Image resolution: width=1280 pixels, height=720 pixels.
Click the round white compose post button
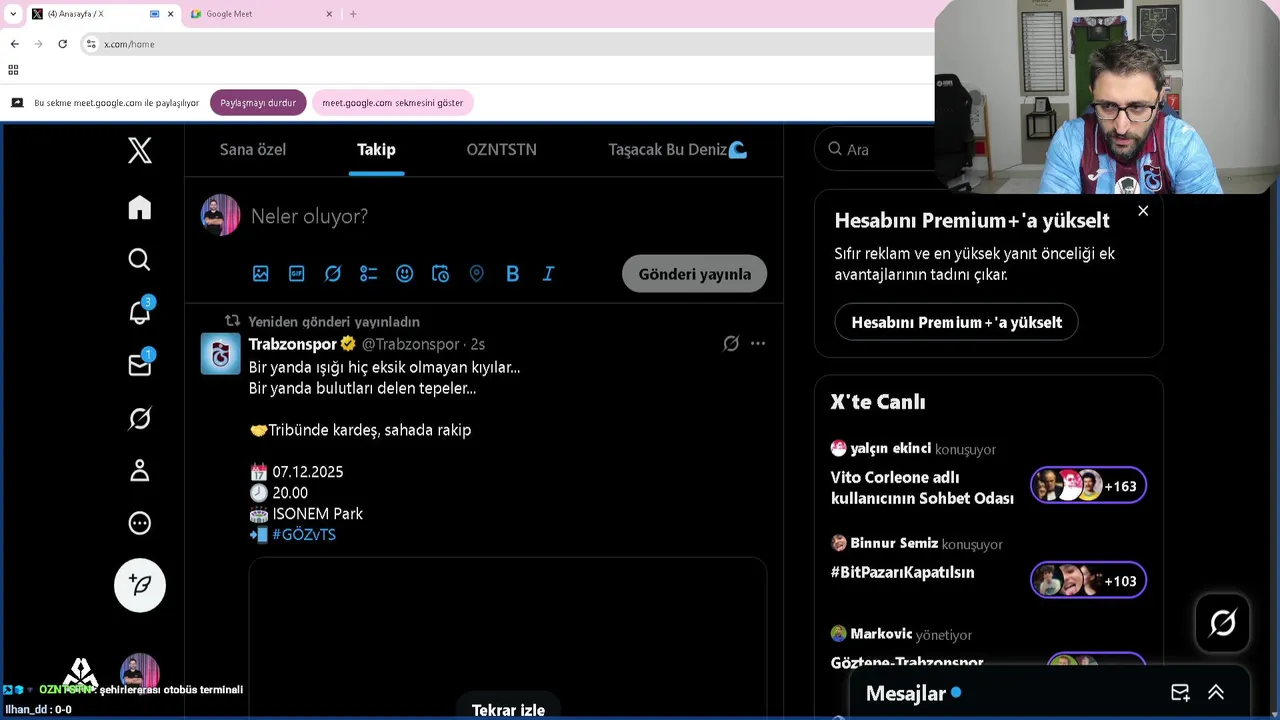click(140, 585)
